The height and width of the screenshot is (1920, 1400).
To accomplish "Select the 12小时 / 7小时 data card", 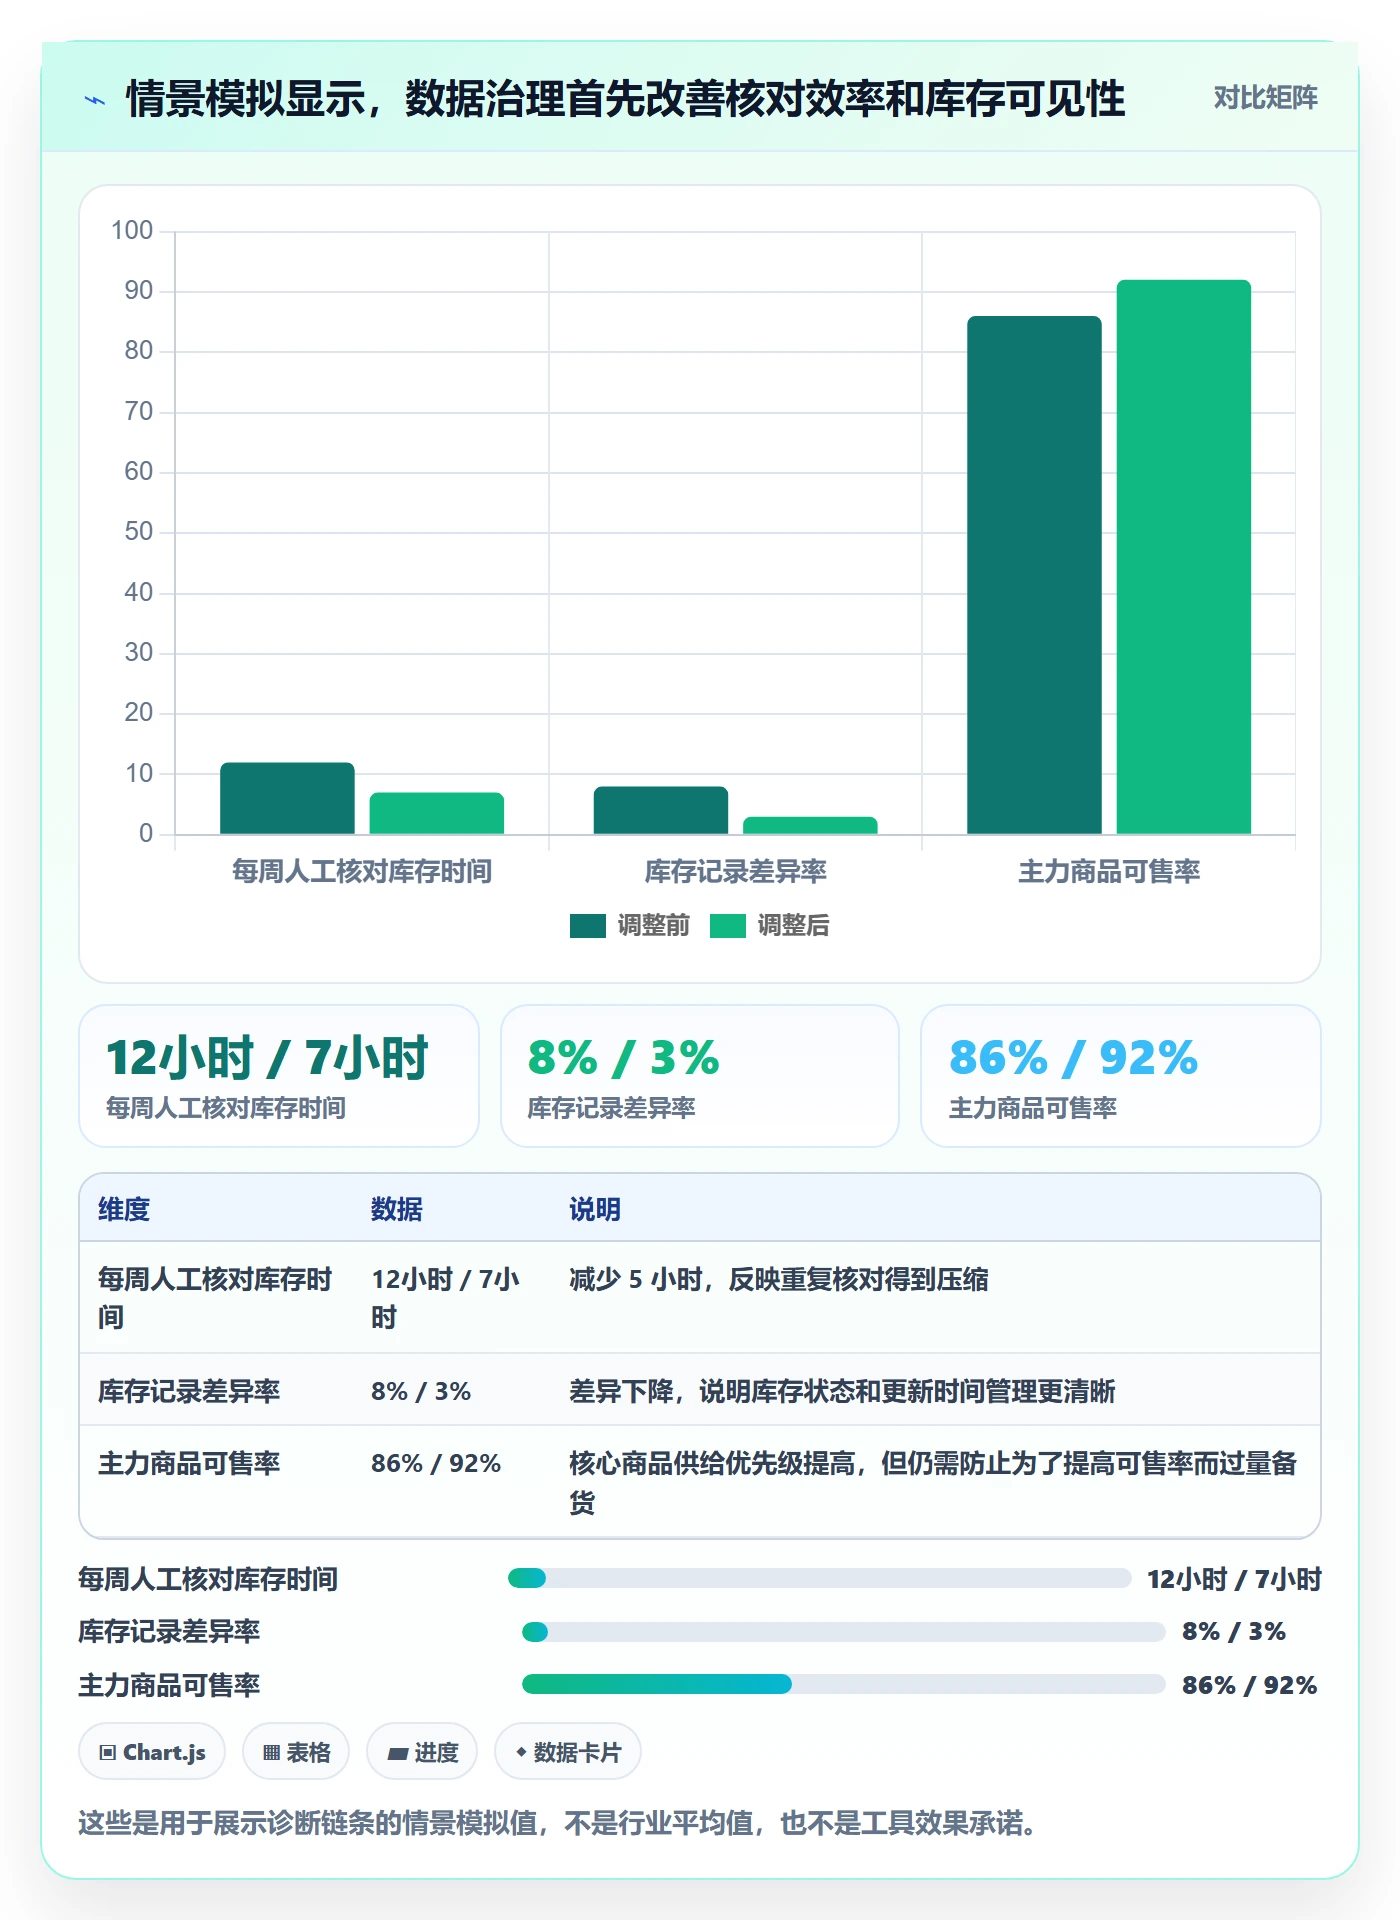I will tap(279, 1076).
